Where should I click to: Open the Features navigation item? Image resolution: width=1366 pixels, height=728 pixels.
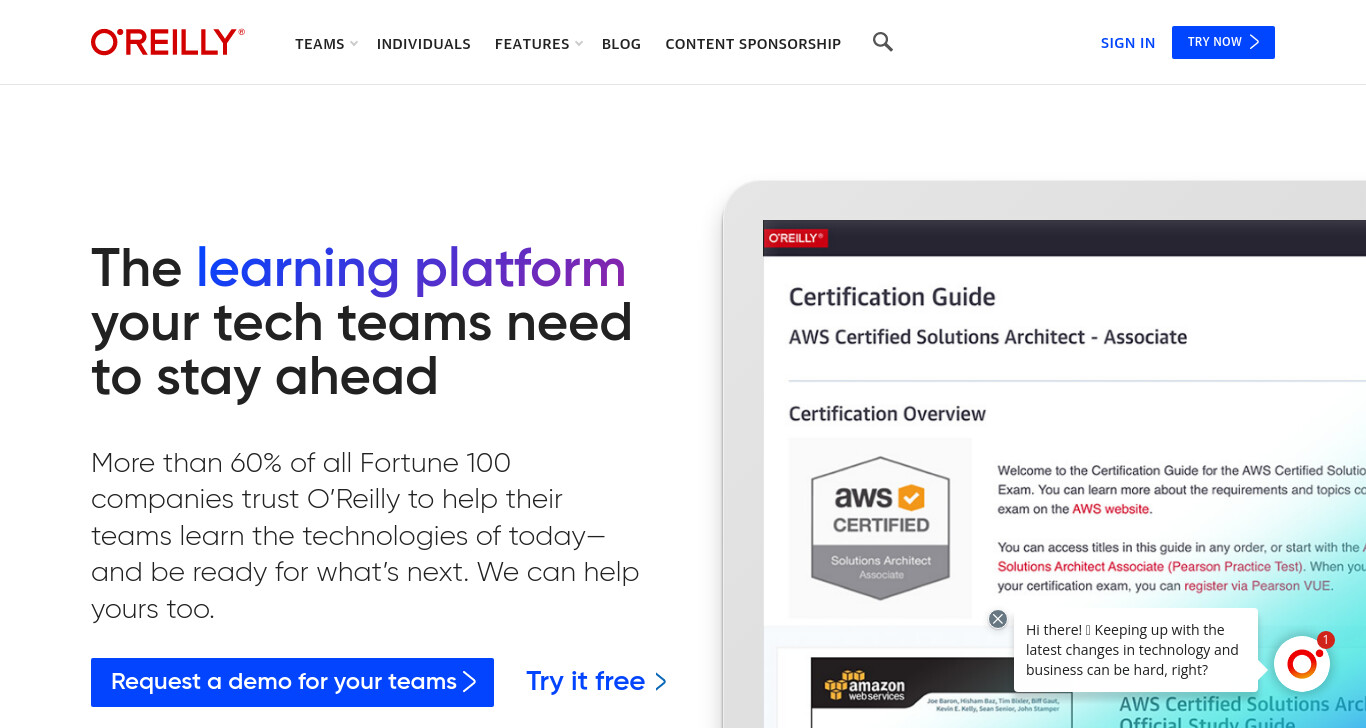532,44
